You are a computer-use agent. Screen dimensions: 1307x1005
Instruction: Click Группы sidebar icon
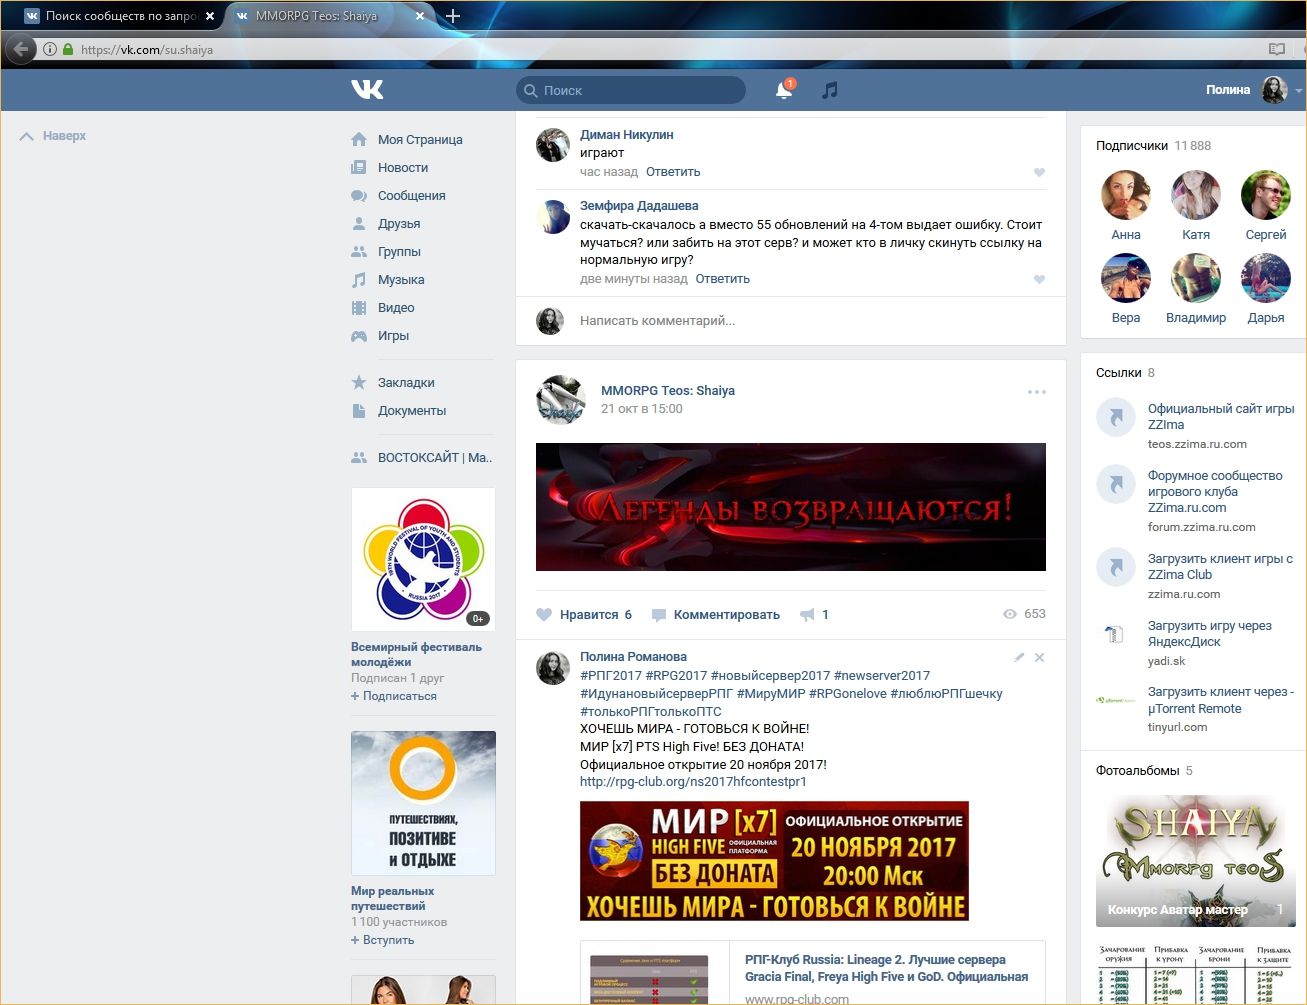(x=359, y=252)
